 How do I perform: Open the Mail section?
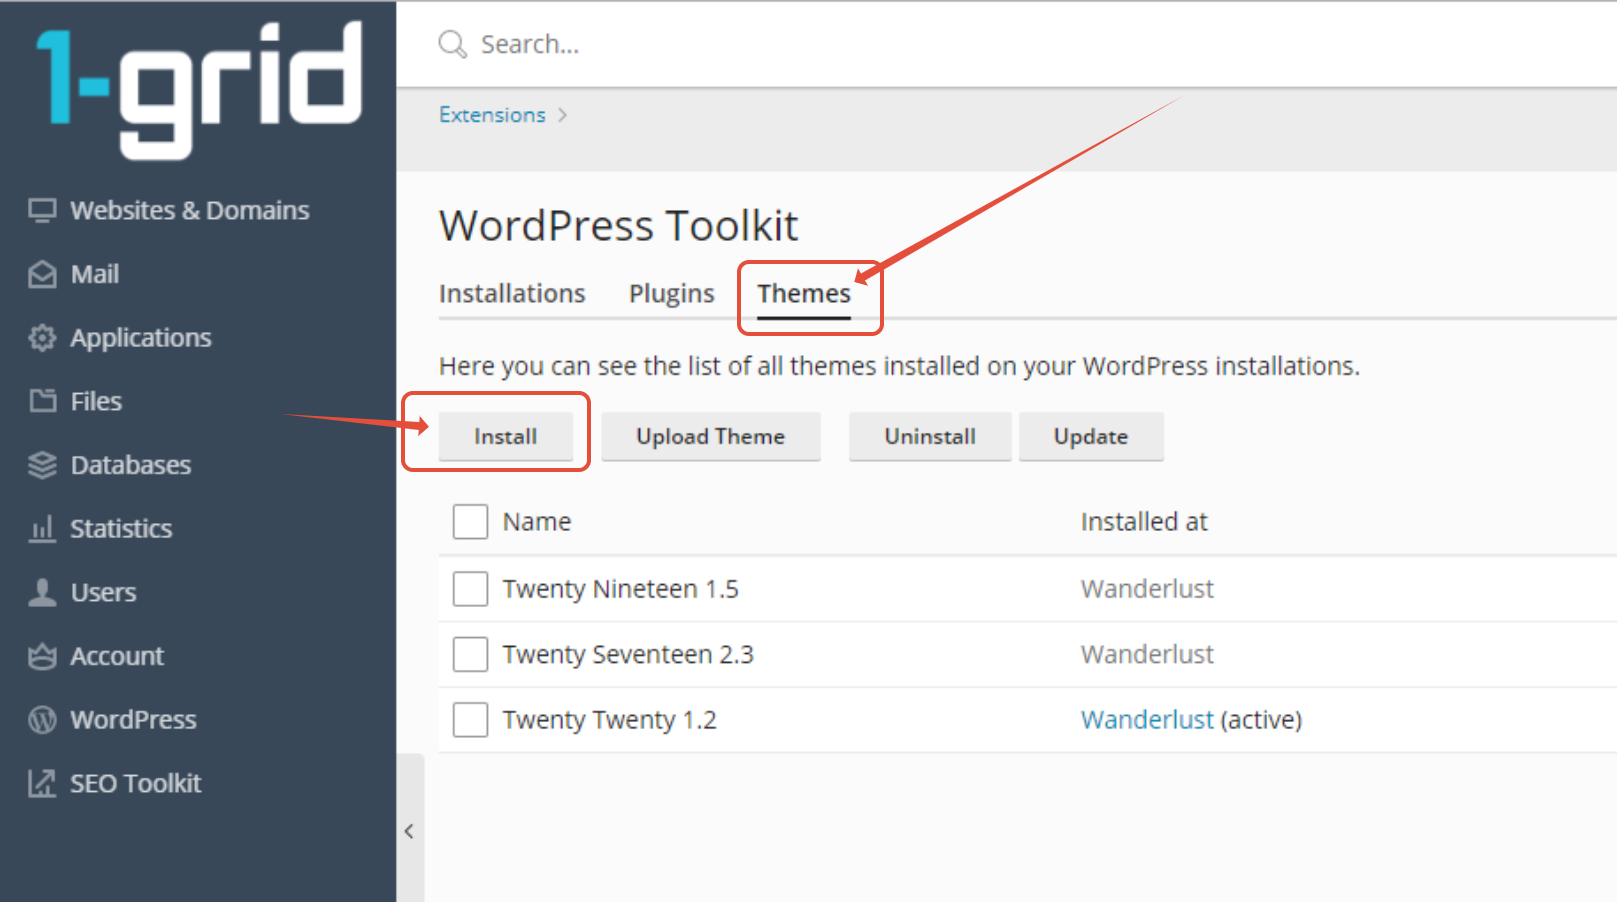coord(95,275)
